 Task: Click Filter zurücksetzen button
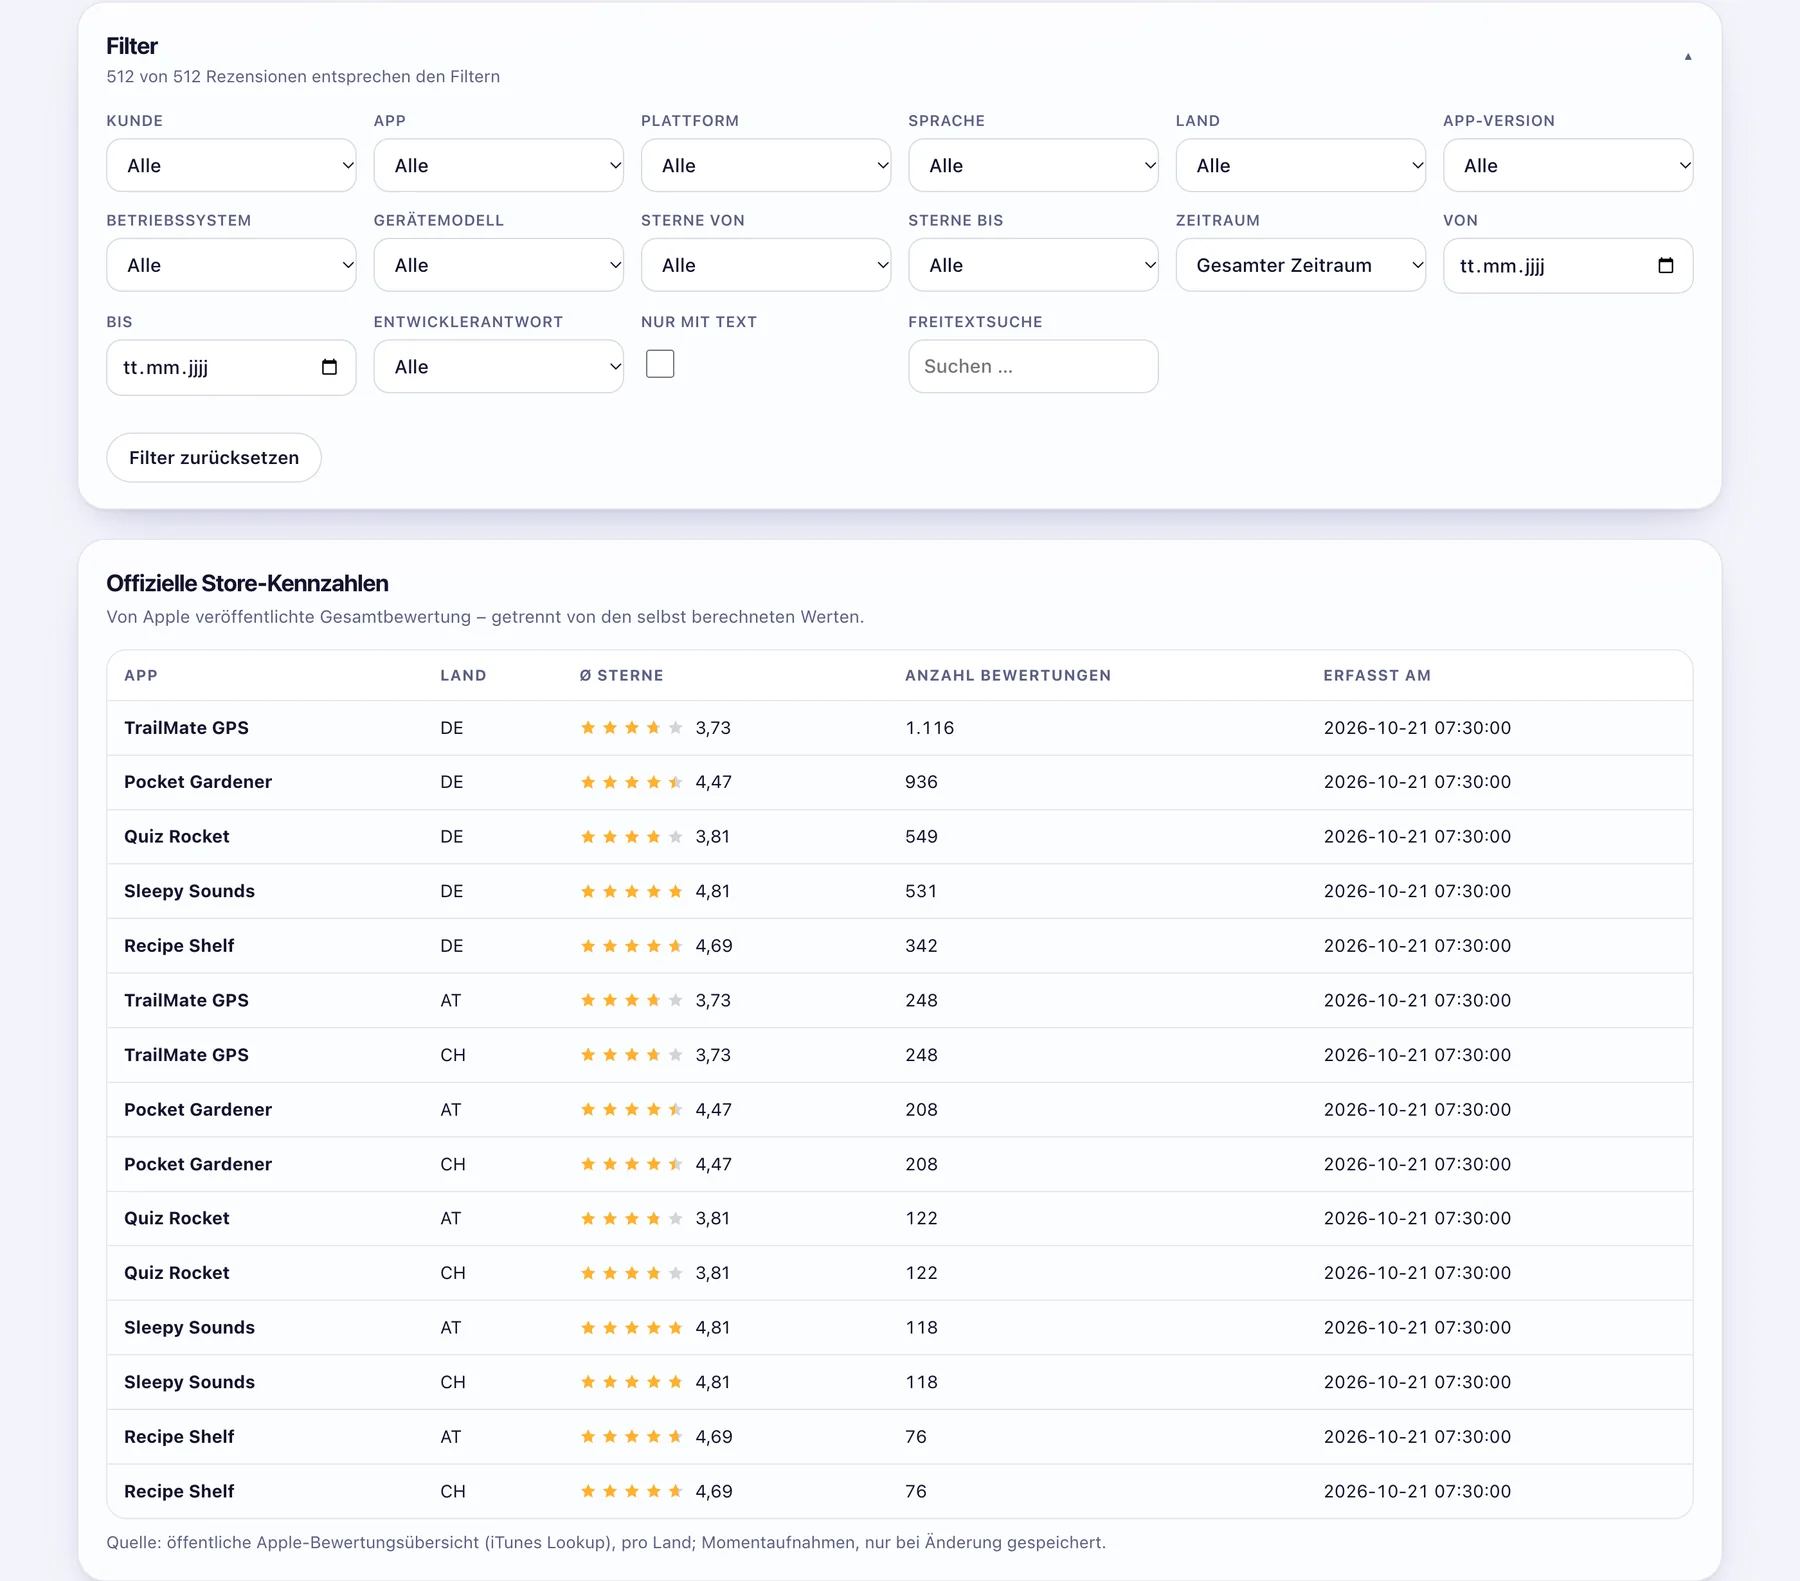[x=214, y=458]
